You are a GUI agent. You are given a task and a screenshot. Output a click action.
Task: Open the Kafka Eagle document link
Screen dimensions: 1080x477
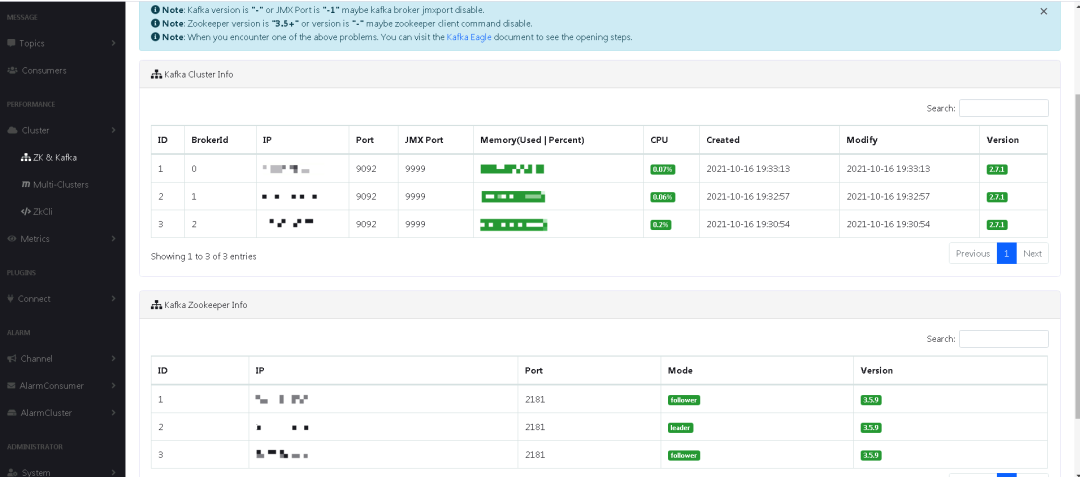tap(468, 37)
